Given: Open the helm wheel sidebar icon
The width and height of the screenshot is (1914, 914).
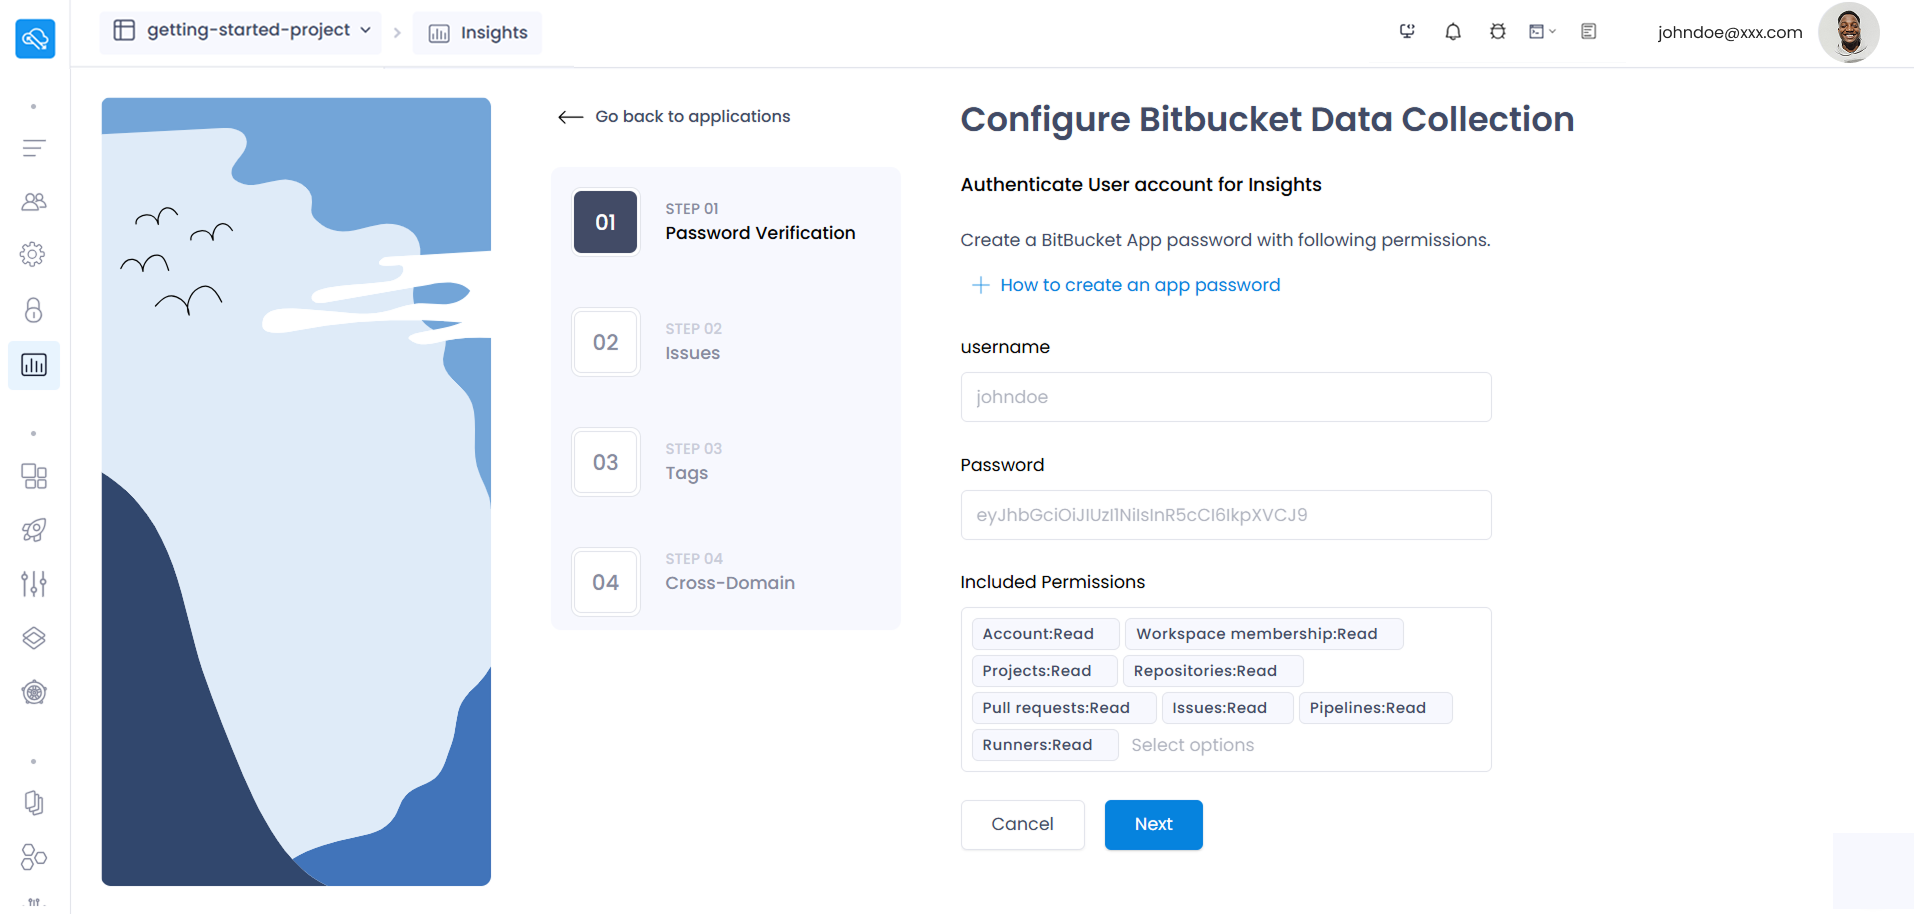Looking at the screenshot, I should (x=34, y=692).
